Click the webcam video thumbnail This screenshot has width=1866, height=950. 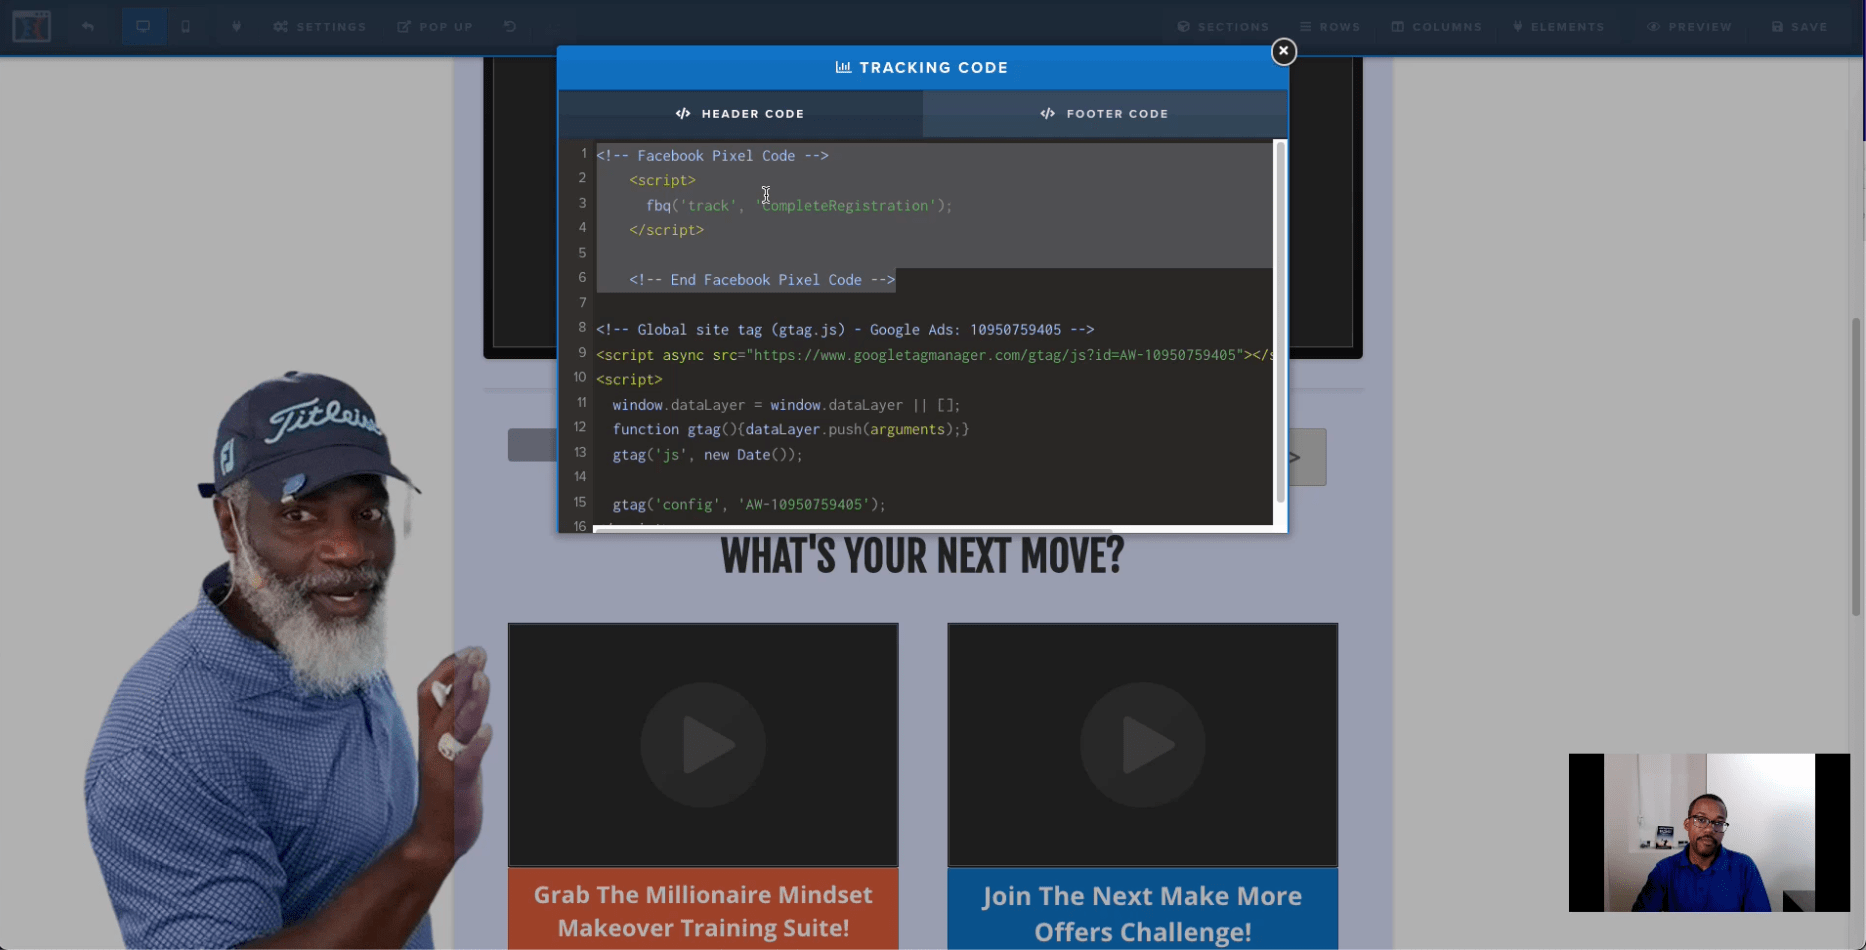tap(1709, 832)
